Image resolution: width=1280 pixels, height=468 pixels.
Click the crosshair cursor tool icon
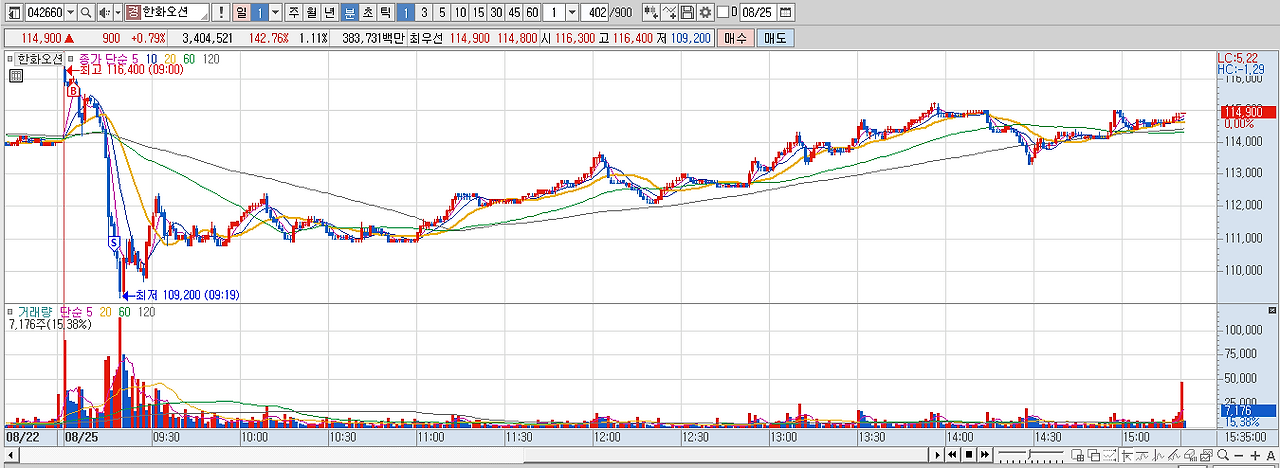pos(1127,455)
